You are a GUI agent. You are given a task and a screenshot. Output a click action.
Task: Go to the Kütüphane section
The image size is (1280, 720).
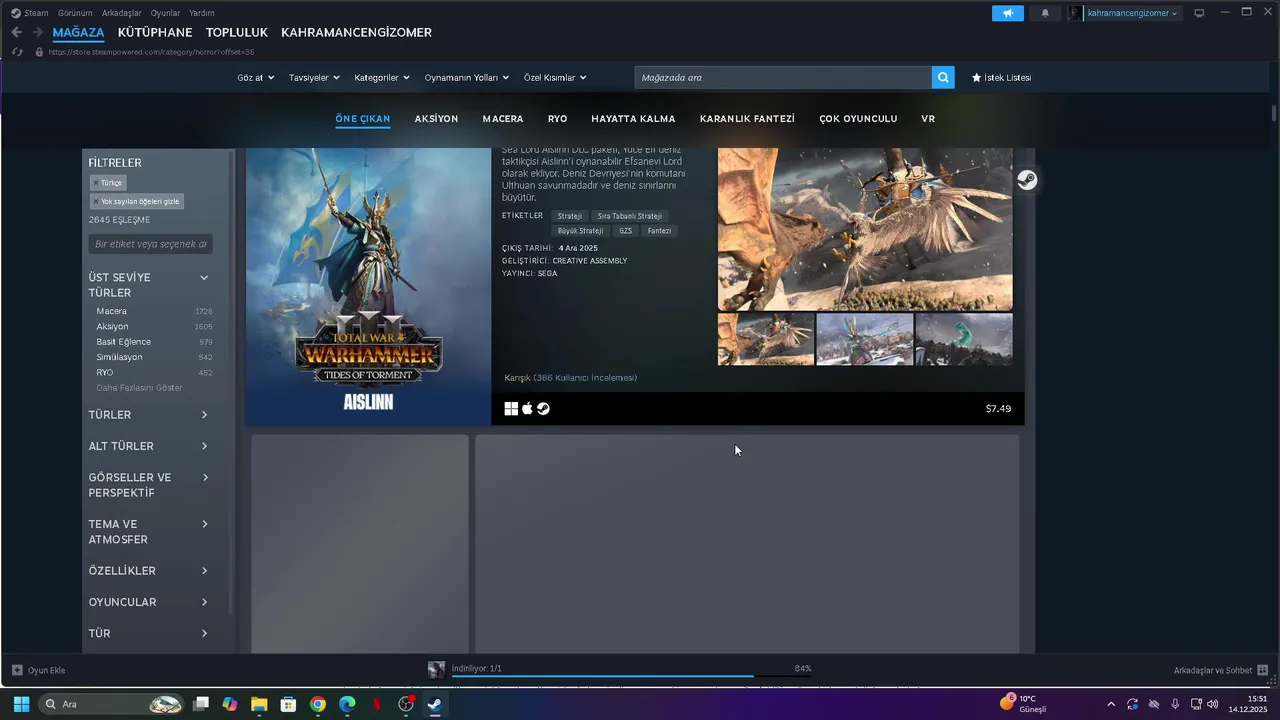tap(155, 32)
